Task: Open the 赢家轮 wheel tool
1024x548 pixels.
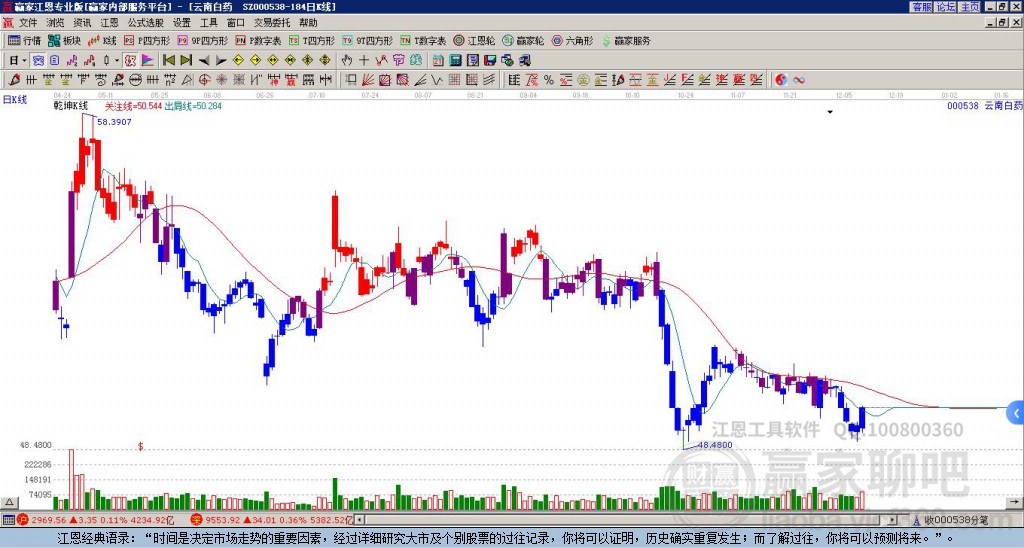Action: click(x=523, y=40)
